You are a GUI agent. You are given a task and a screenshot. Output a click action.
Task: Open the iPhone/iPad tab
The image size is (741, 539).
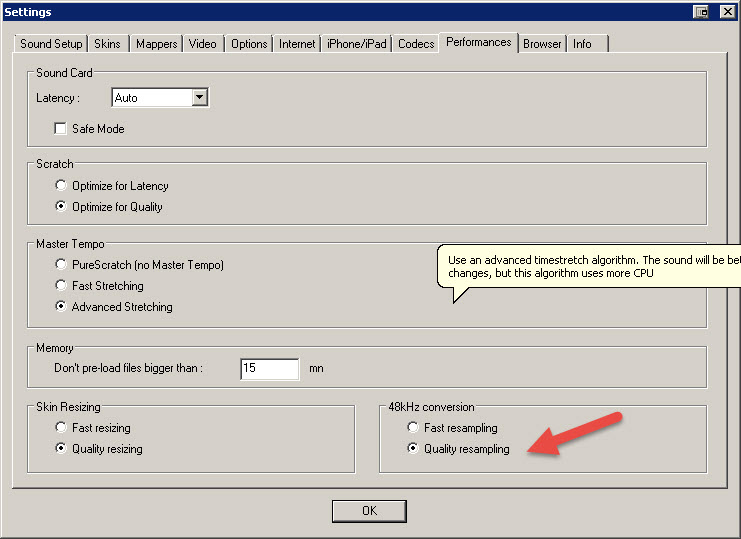[x=356, y=44]
